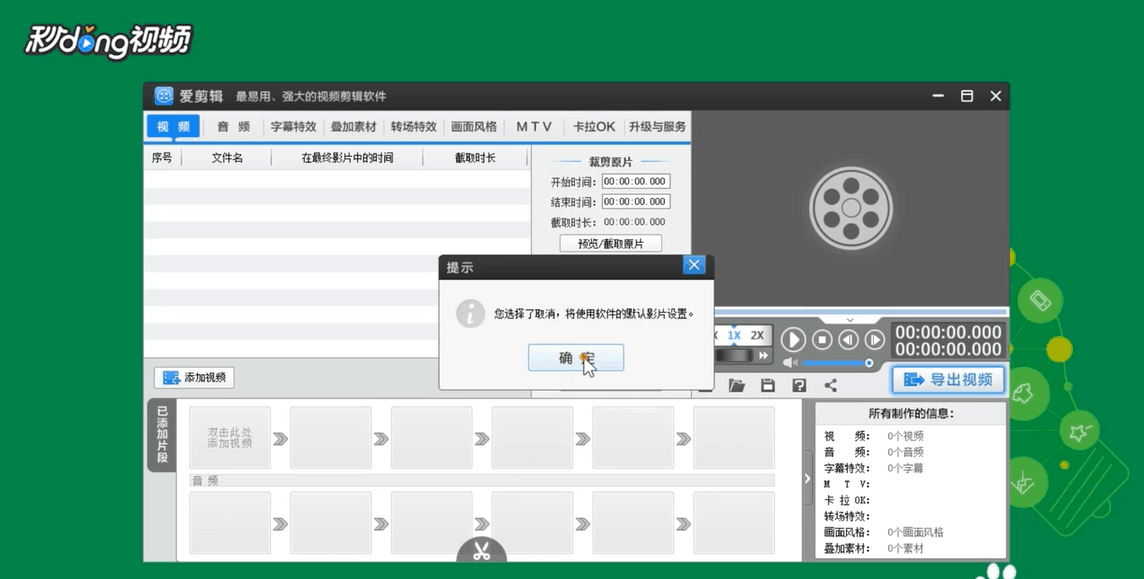The height and width of the screenshot is (579, 1144).
Task: Select the 叠加素材 tab
Action: (353, 126)
